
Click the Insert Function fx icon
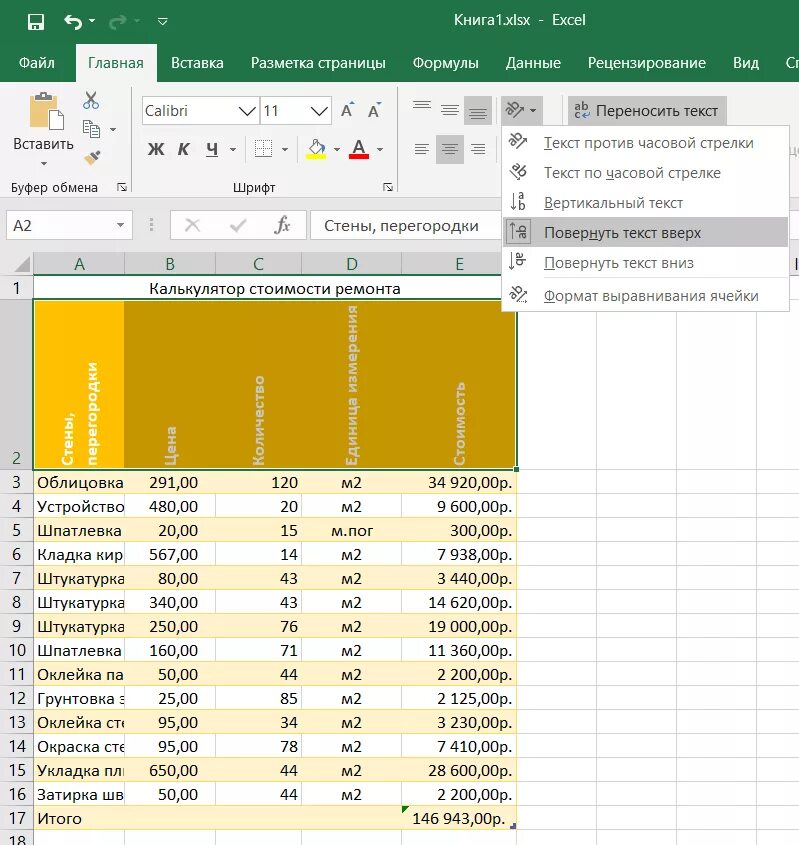282,225
